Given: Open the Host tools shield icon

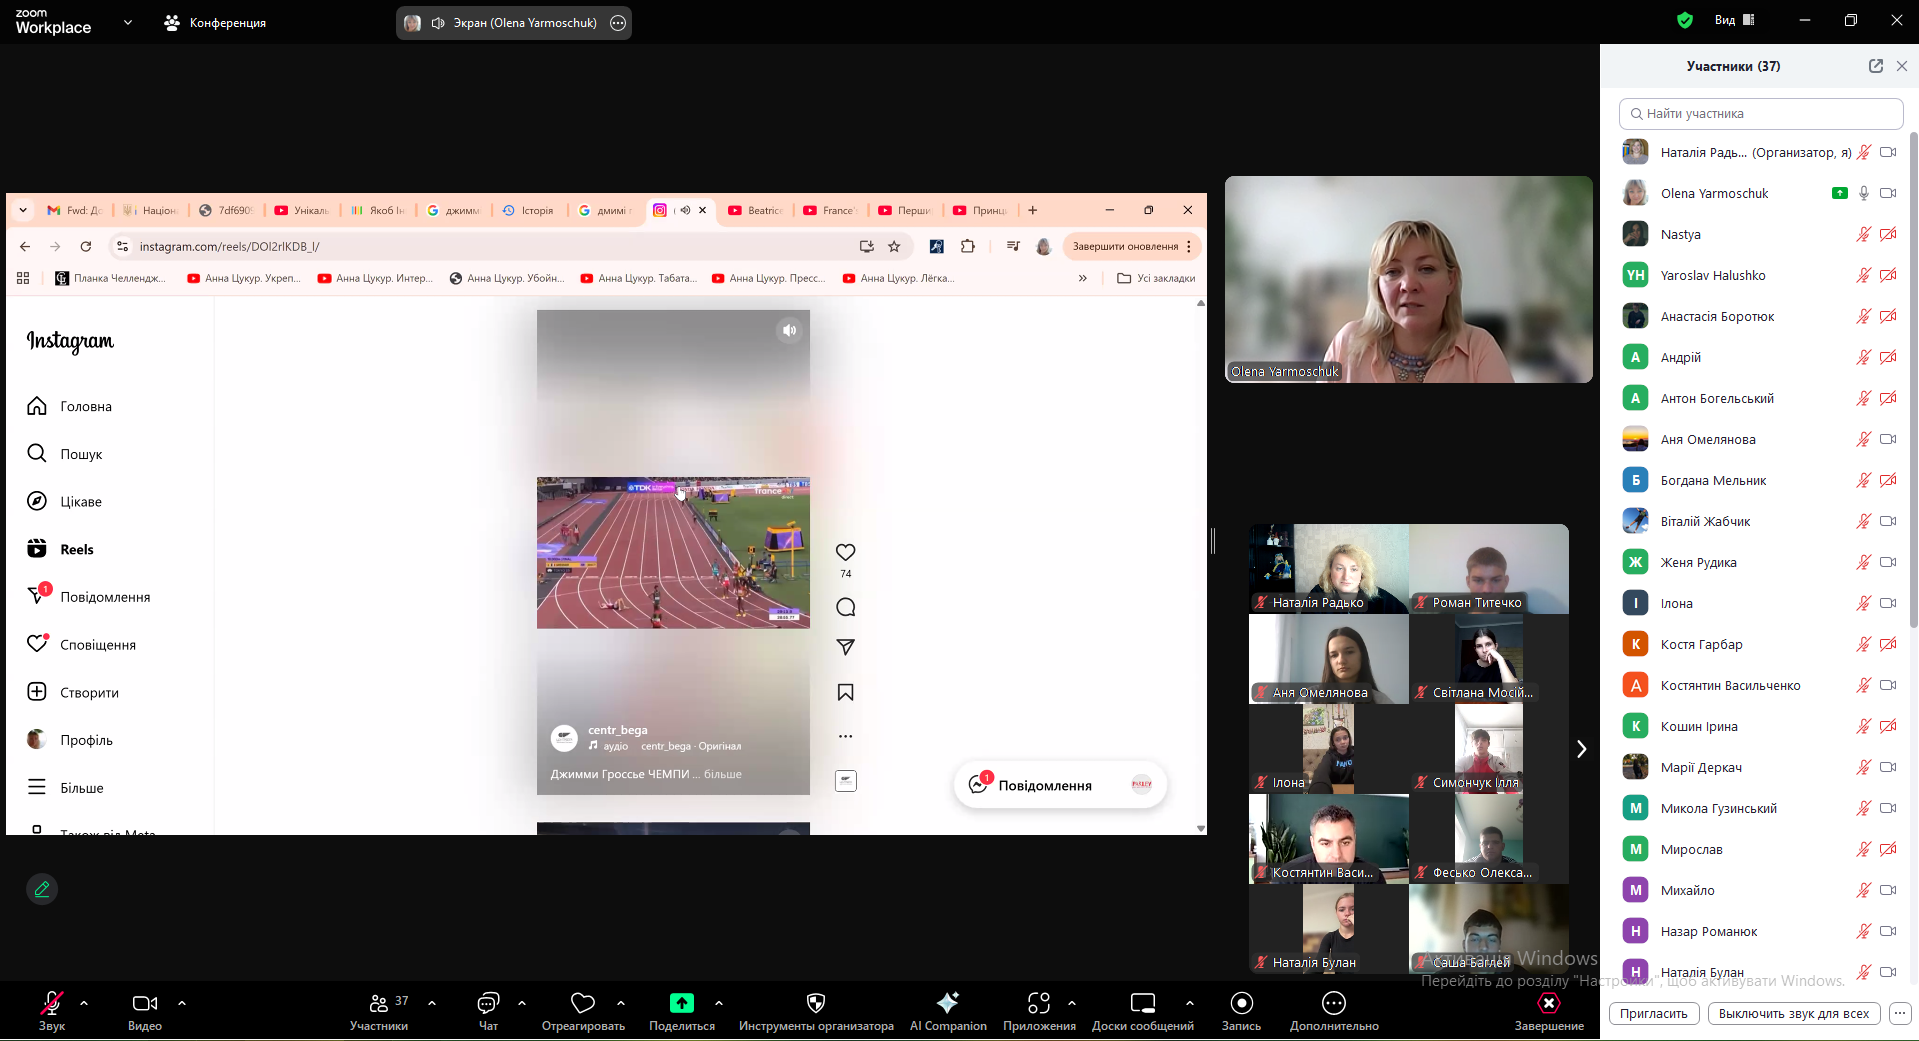Looking at the screenshot, I should [x=816, y=1004].
